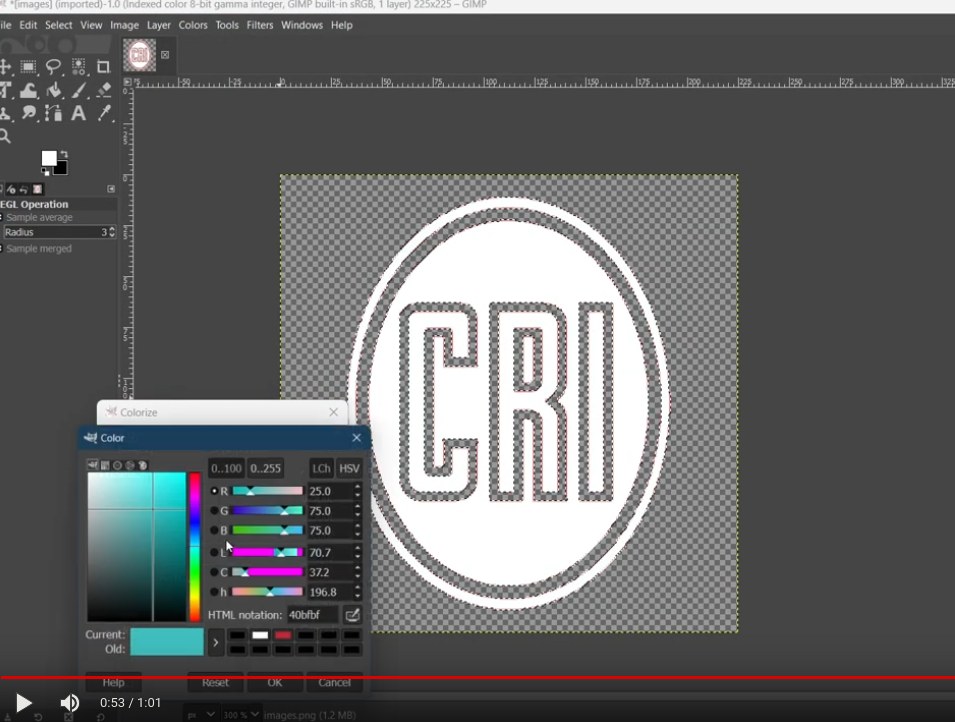
Task: Switch color model to HSV
Action: (349, 468)
